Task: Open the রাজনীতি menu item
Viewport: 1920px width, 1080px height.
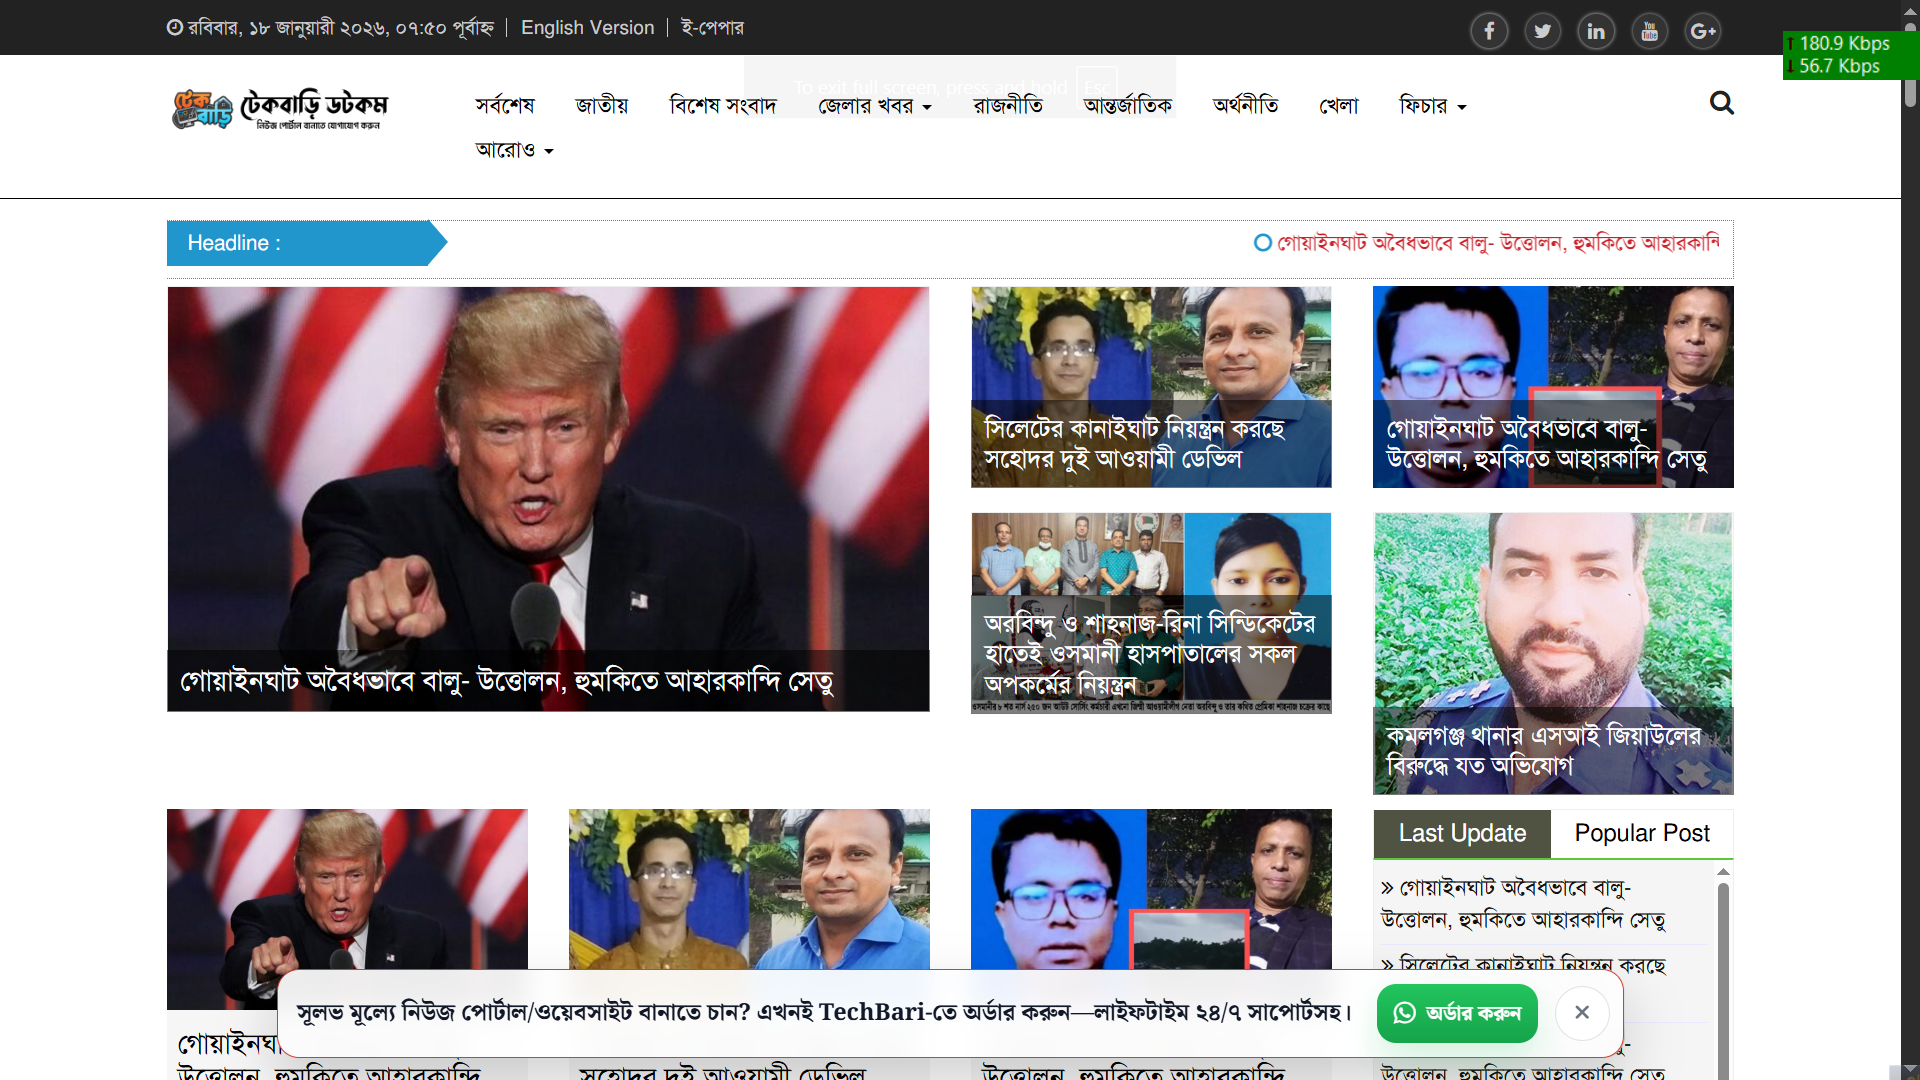Action: [x=1007, y=106]
